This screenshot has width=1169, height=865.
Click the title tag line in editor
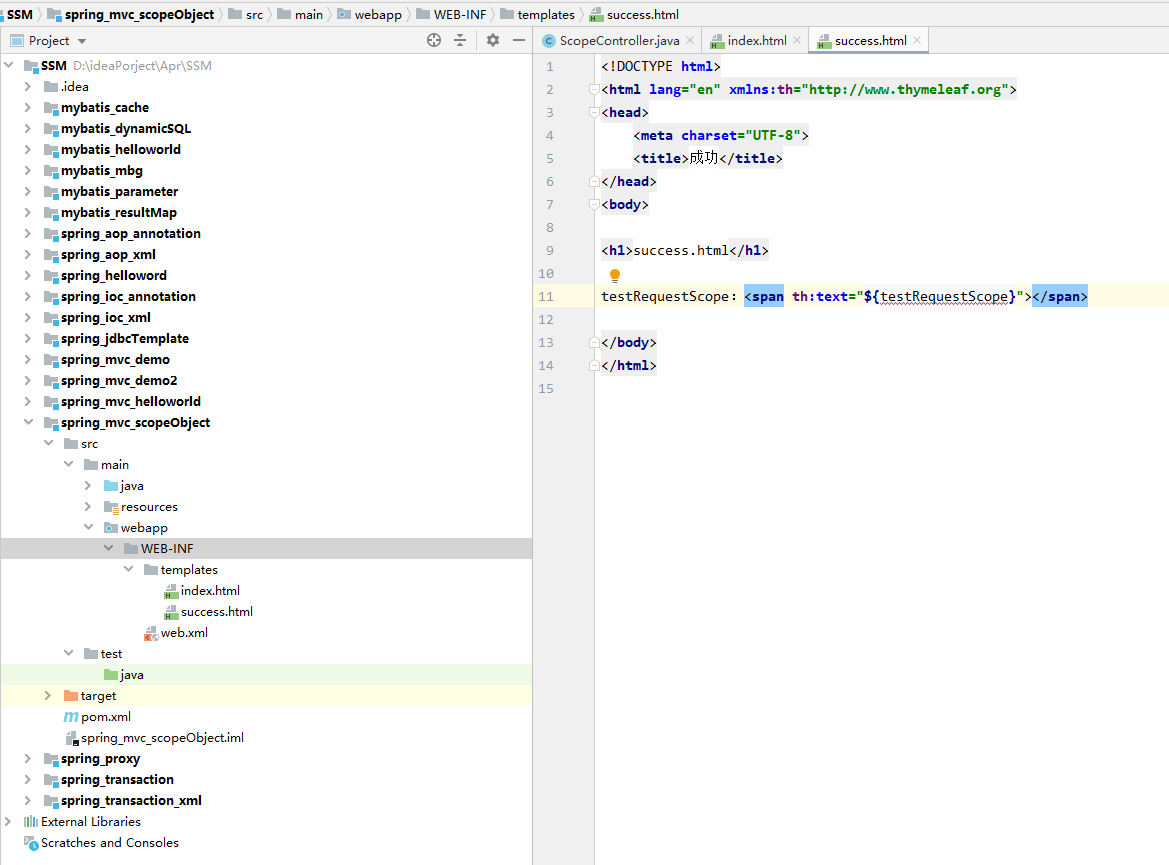(708, 158)
